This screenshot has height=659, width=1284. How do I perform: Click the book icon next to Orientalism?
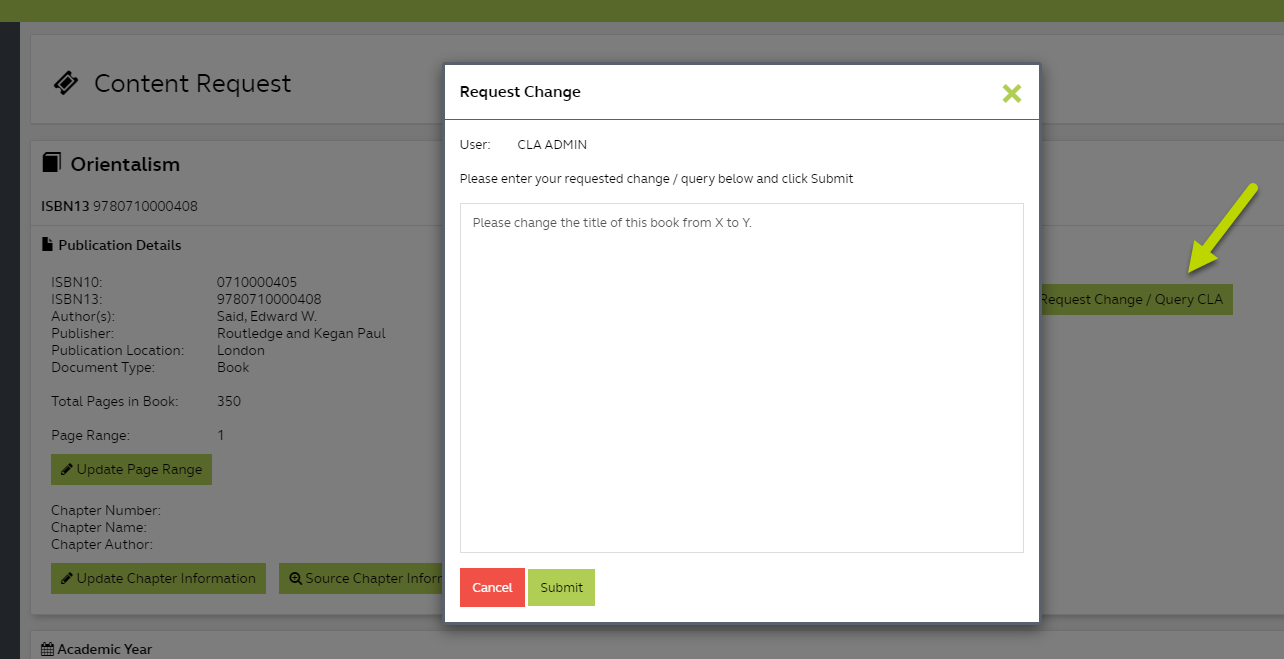point(51,163)
